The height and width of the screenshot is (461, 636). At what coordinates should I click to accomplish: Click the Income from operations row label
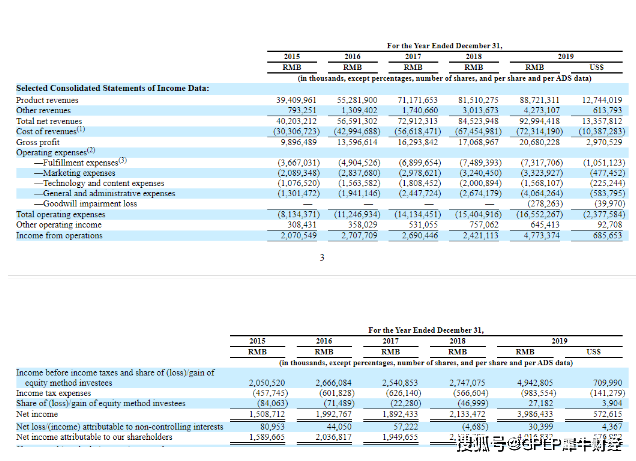(x=59, y=235)
